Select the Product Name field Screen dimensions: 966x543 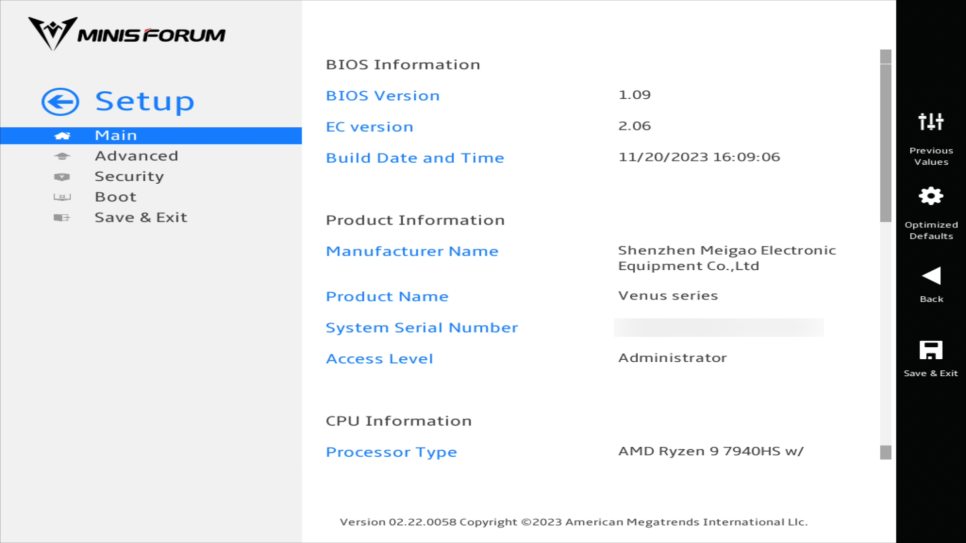(x=387, y=297)
